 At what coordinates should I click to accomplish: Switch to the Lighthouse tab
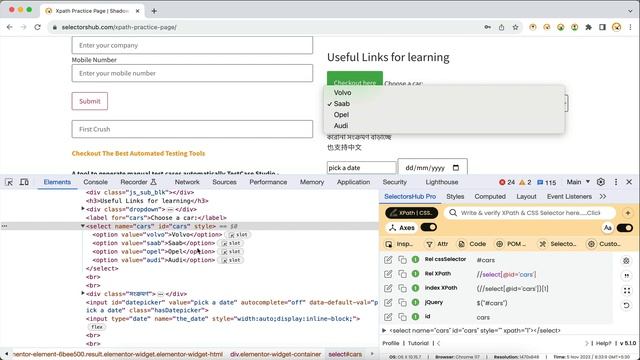[442, 182]
